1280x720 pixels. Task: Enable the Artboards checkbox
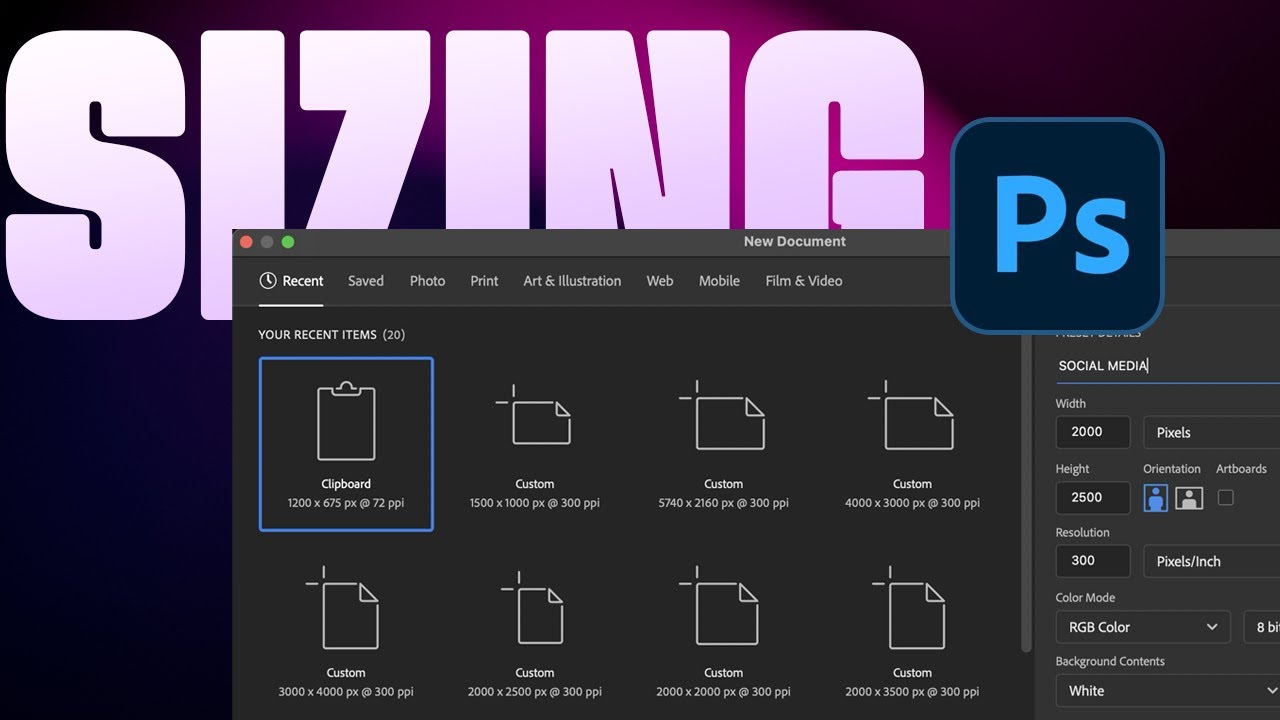(x=1226, y=497)
